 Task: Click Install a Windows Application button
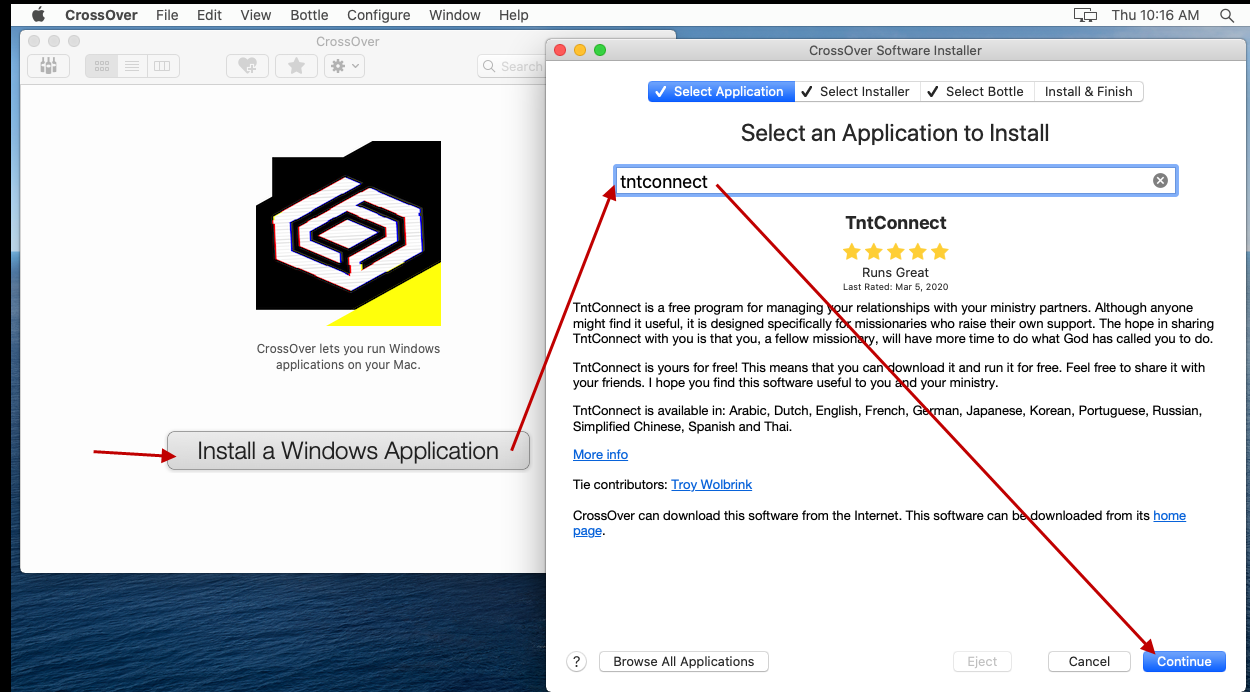(348, 451)
